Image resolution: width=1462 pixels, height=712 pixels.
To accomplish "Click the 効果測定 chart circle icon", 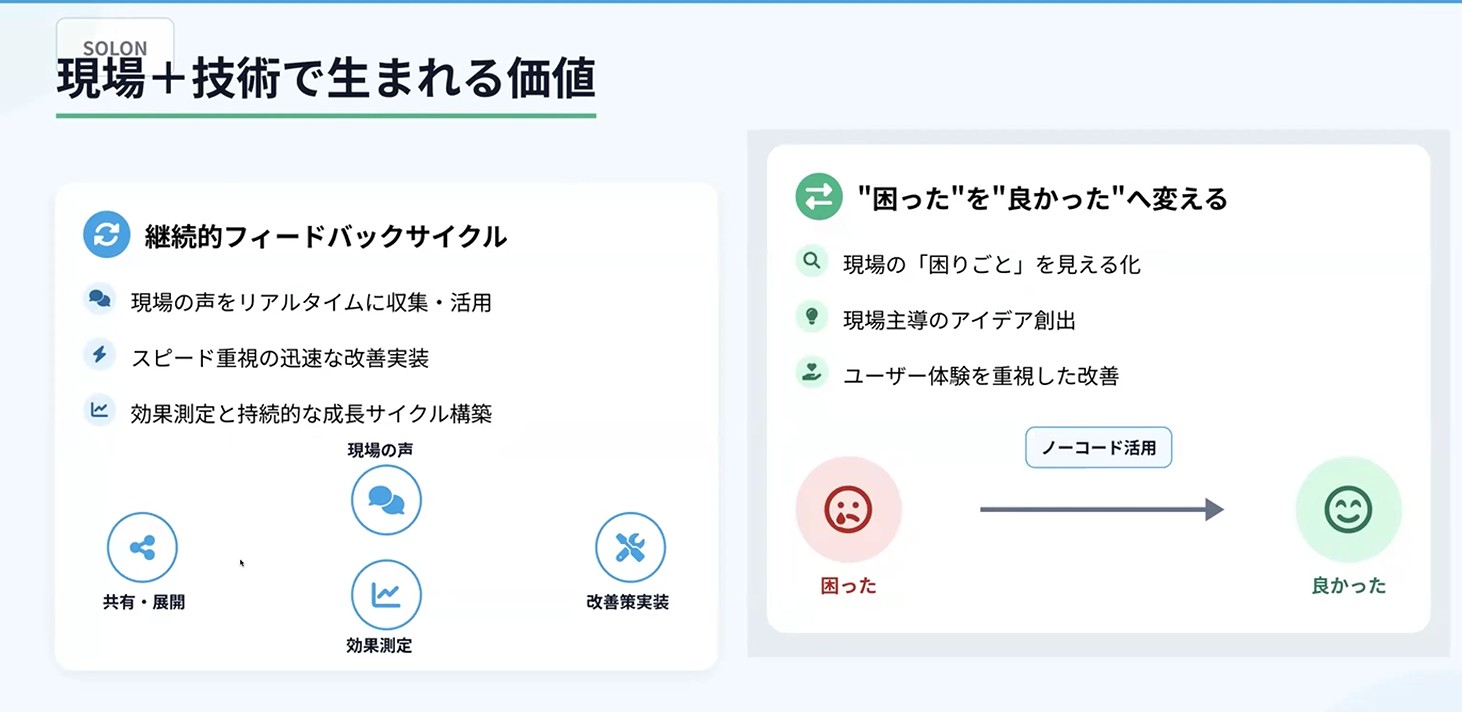I will click(x=386, y=595).
